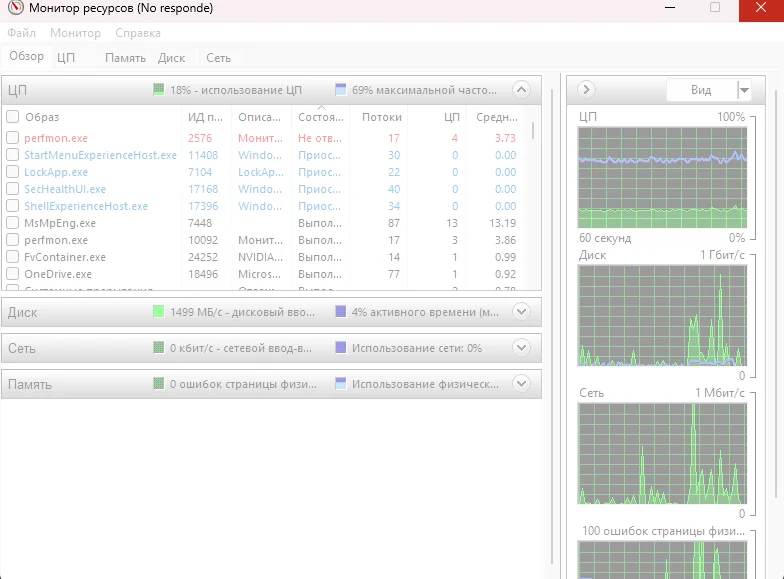Switch to the Память tab
Screen dimensions: 784x579
(x=125, y=58)
